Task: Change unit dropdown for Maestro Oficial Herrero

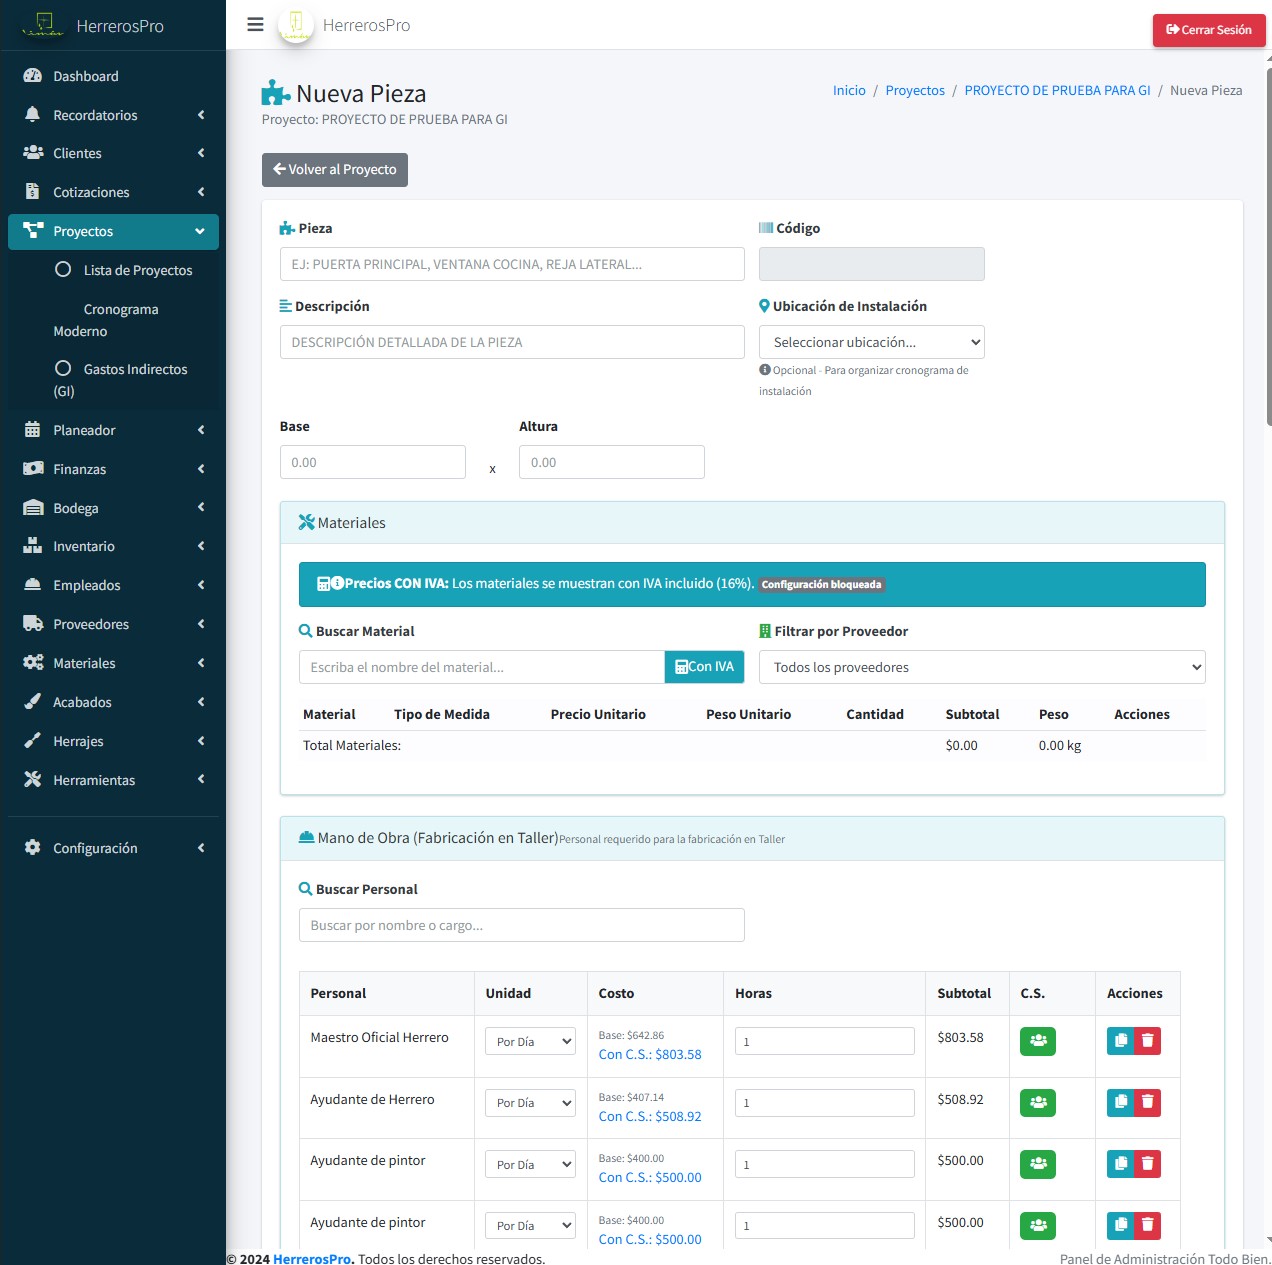Action: pyautogui.click(x=530, y=1041)
